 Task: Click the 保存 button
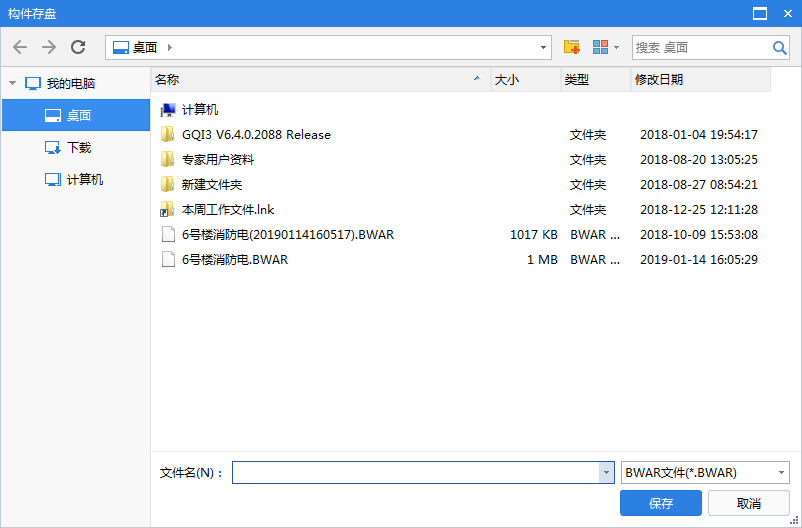[x=660, y=503]
